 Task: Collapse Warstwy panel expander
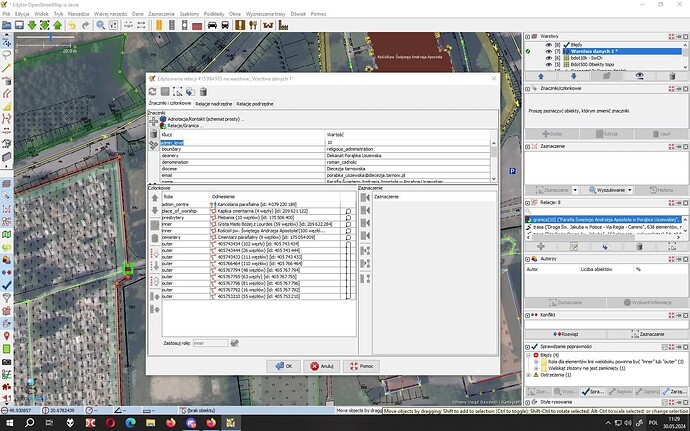(528, 37)
